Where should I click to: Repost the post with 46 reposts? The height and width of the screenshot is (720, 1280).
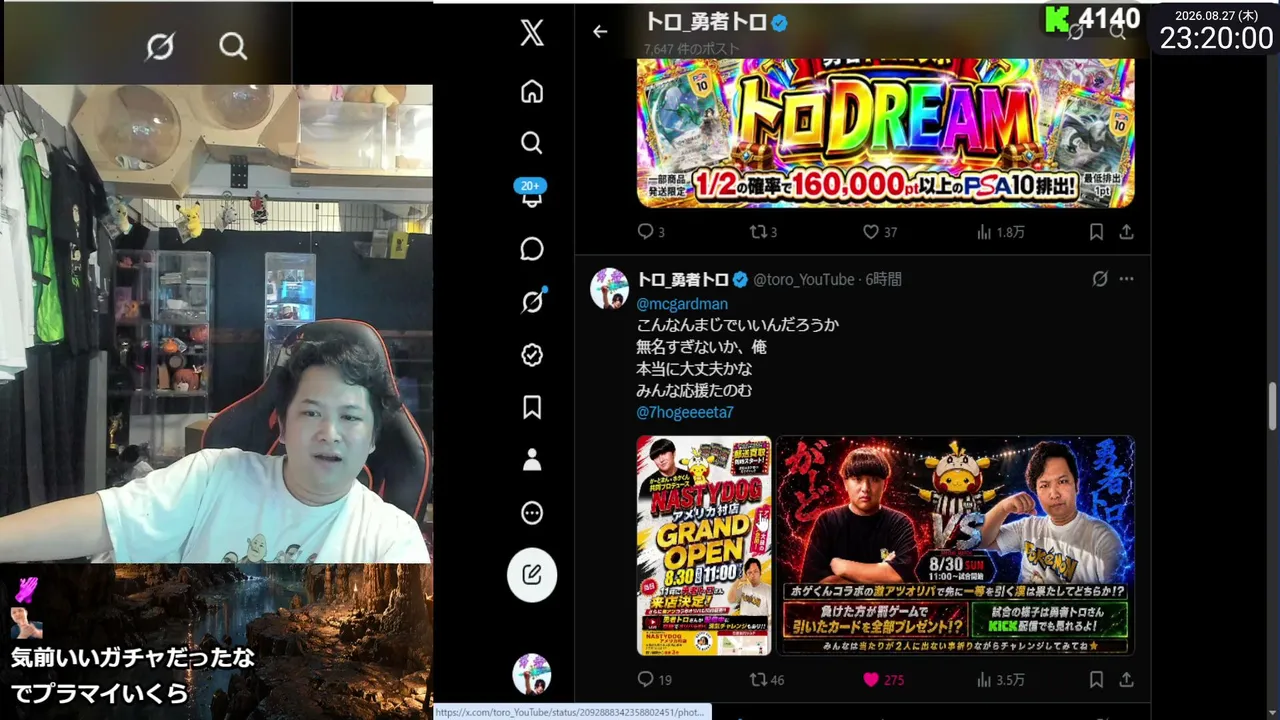(767, 680)
